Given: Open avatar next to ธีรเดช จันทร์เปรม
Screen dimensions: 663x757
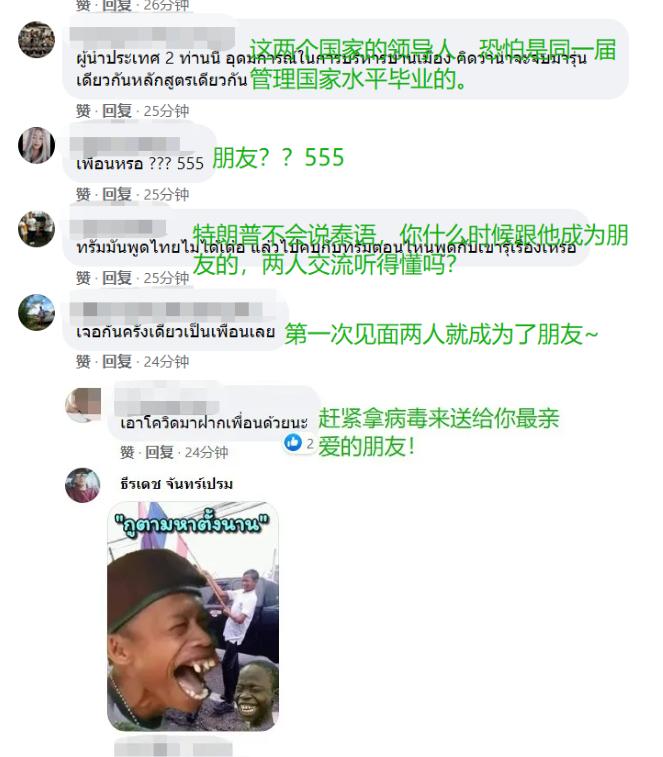Looking at the screenshot, I should pos(83,485).
